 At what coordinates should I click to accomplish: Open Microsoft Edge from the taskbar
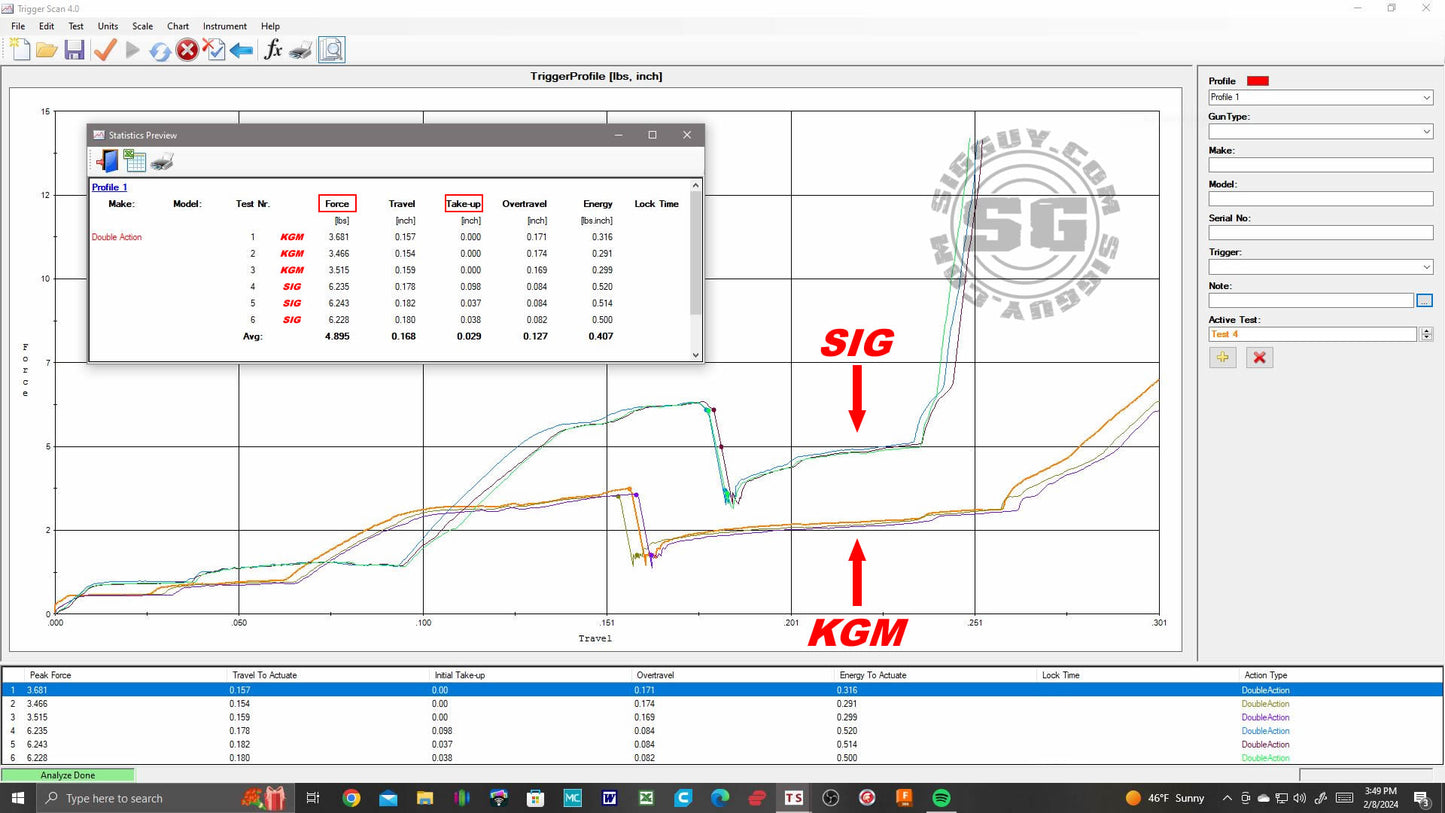point(720,798)
